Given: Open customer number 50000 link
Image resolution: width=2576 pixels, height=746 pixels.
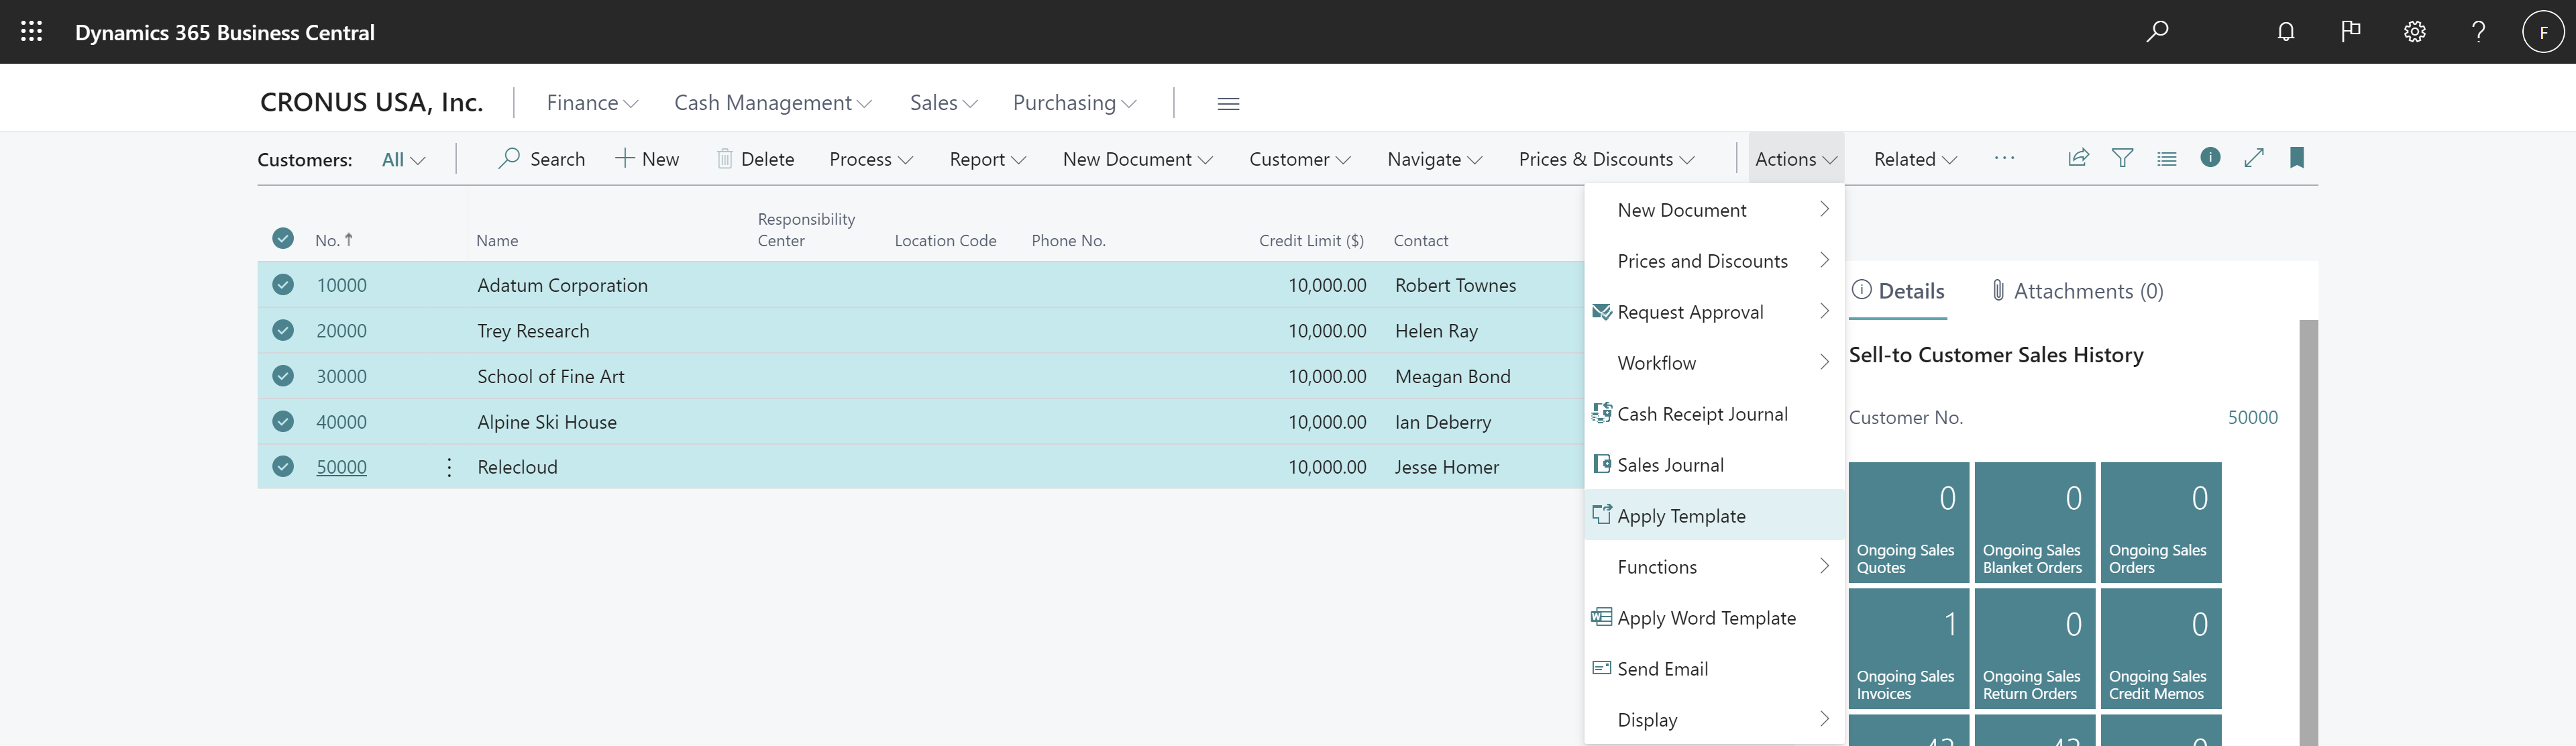Looking at the screenshot, I should 341,467.
